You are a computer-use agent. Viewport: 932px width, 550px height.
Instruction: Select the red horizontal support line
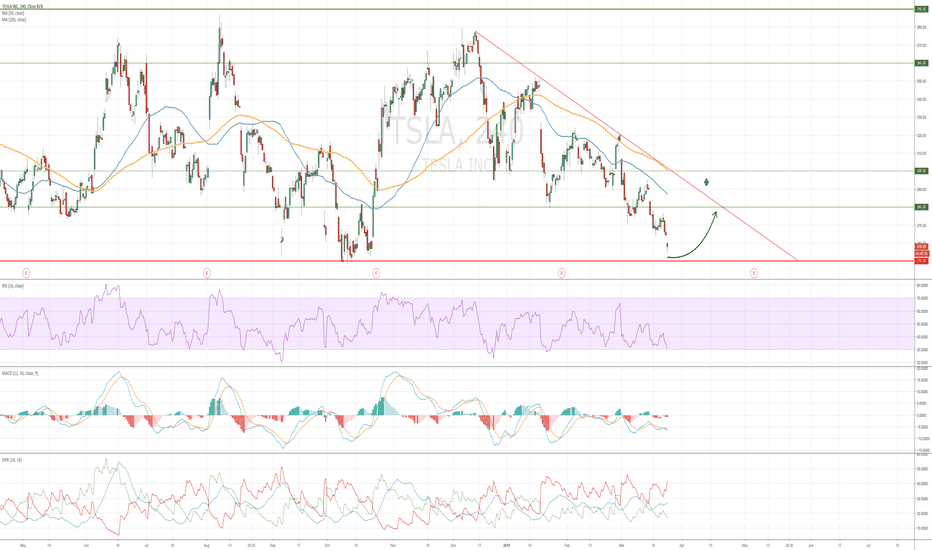pyautogui.click(x=456, y=260)
